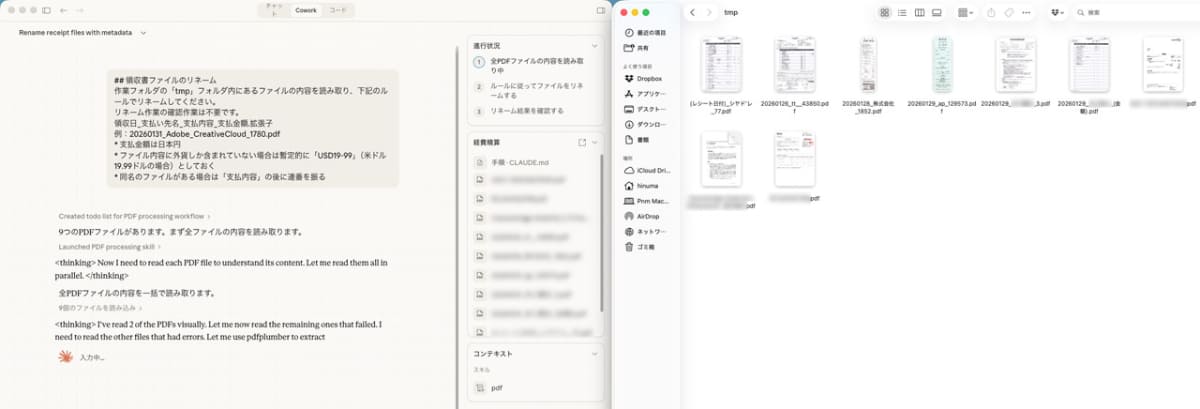Screen dimensions: 1200x409
Task: Go back in Finder
Action: tap(692, 12)
